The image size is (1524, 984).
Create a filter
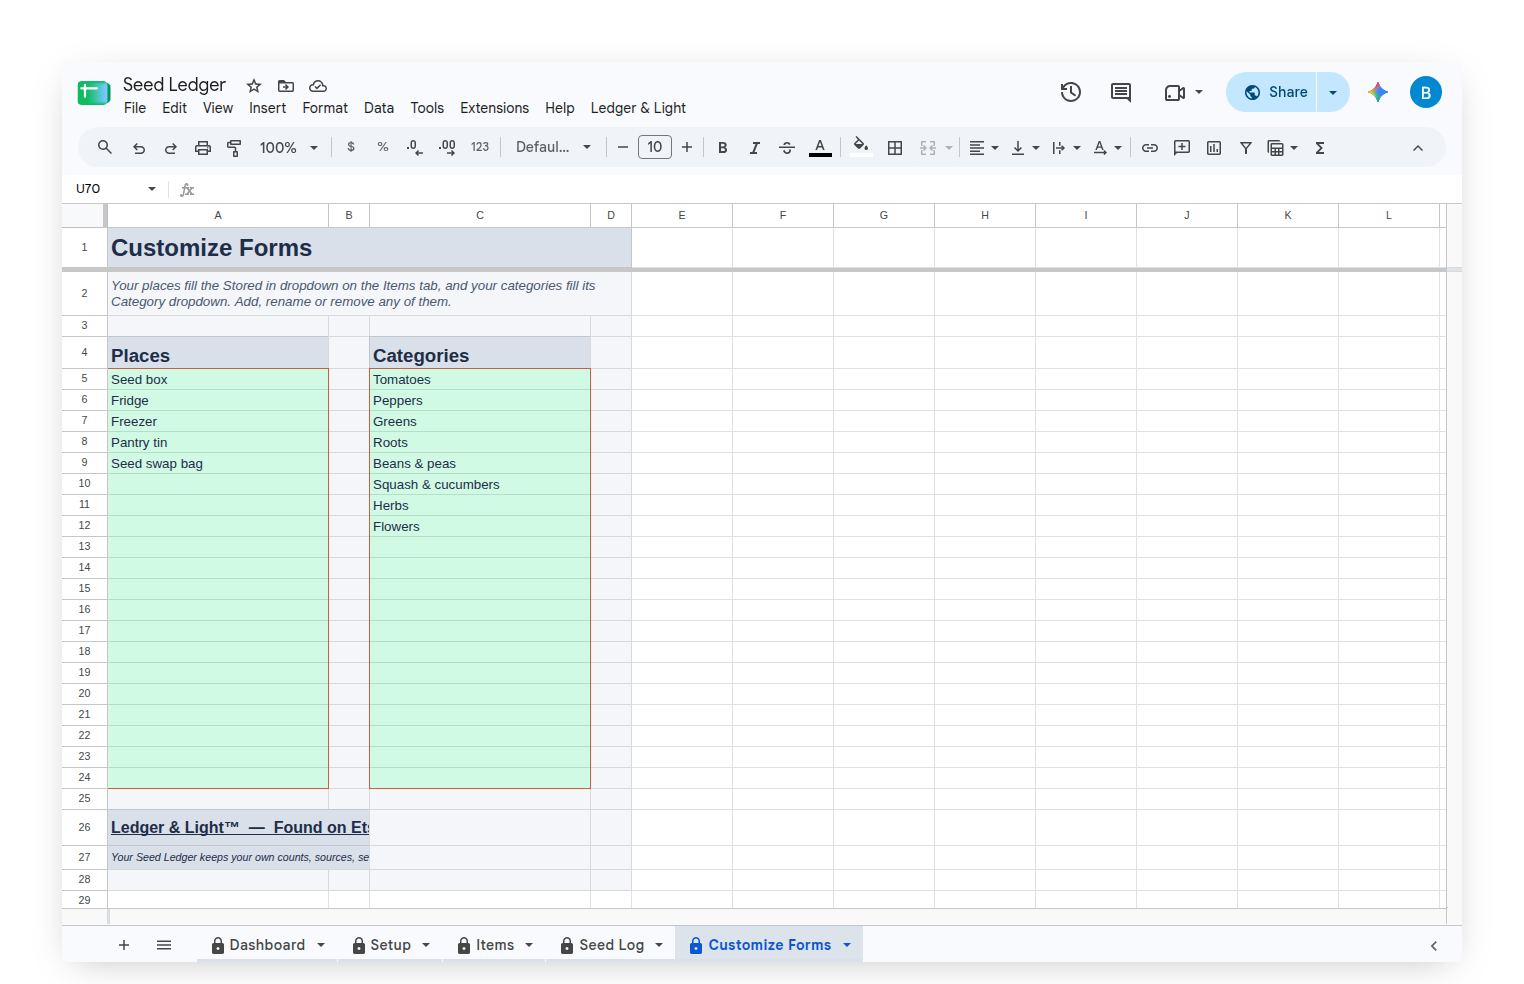[1246, 148]
